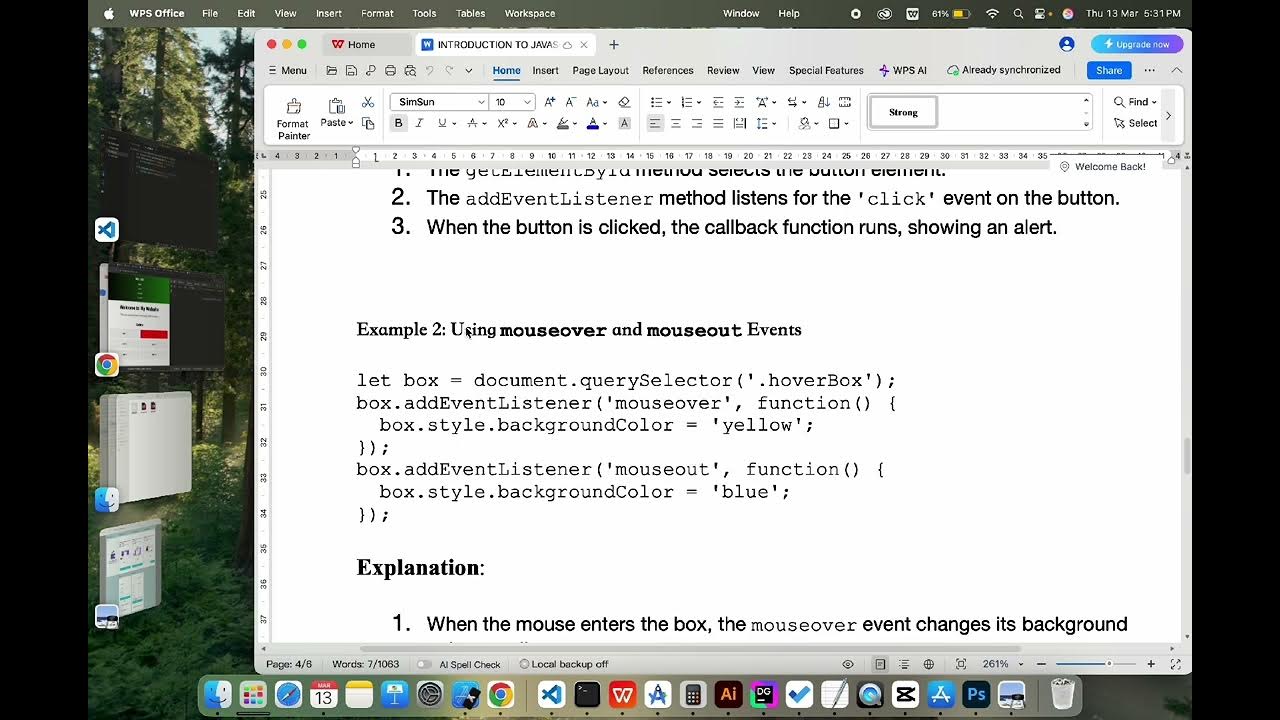The width and height of the screenshot is (1280, 720).
Task: Click the Copy icon below Cut
Action: point(368,123)
